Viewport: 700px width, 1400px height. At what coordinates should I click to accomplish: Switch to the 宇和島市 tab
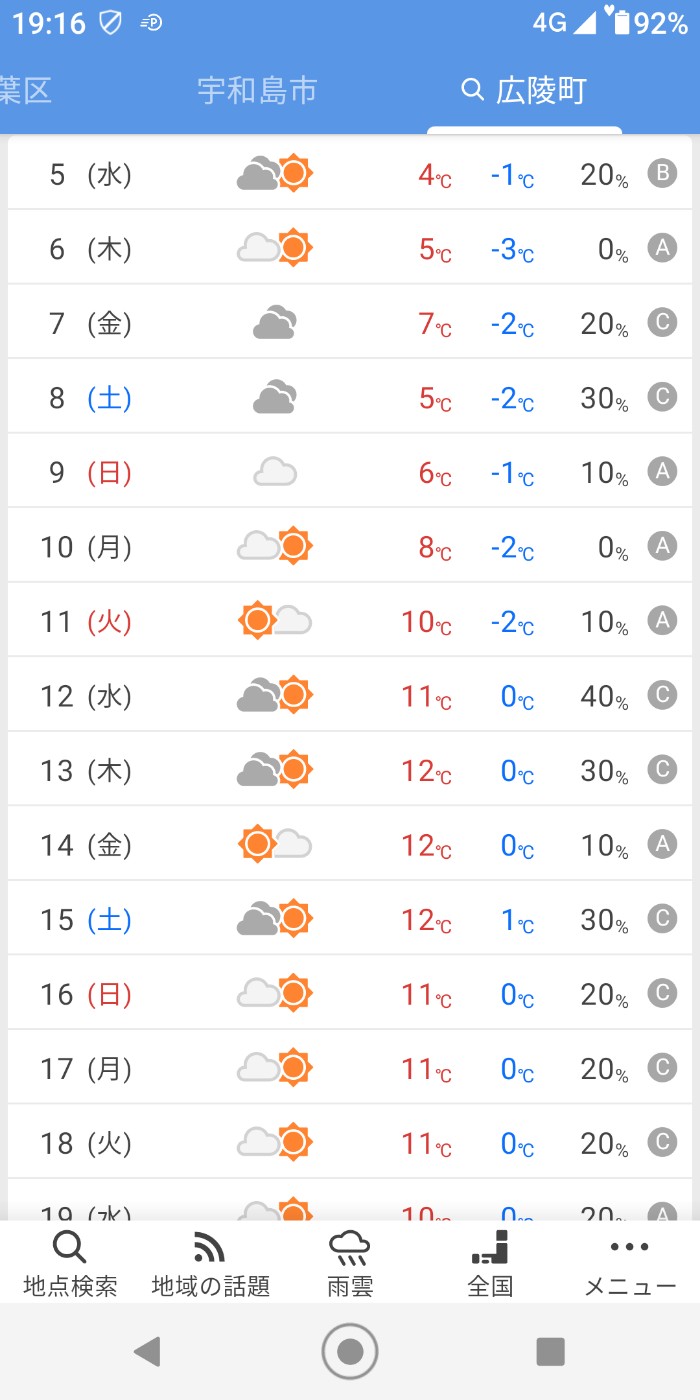click(257, 91)
